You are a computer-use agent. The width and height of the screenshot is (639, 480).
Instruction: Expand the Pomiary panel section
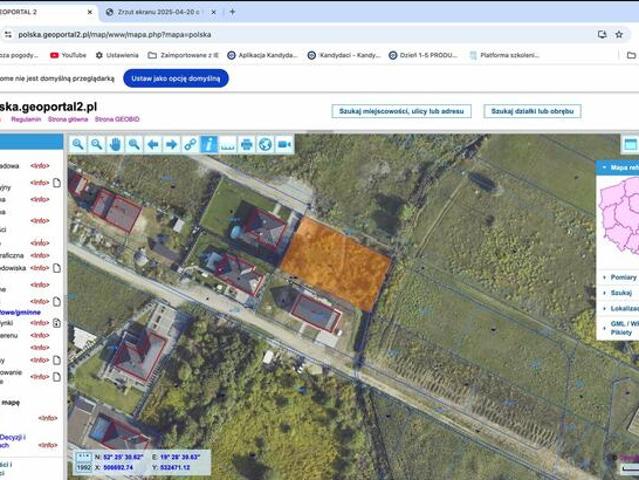[x=622, y=277]
